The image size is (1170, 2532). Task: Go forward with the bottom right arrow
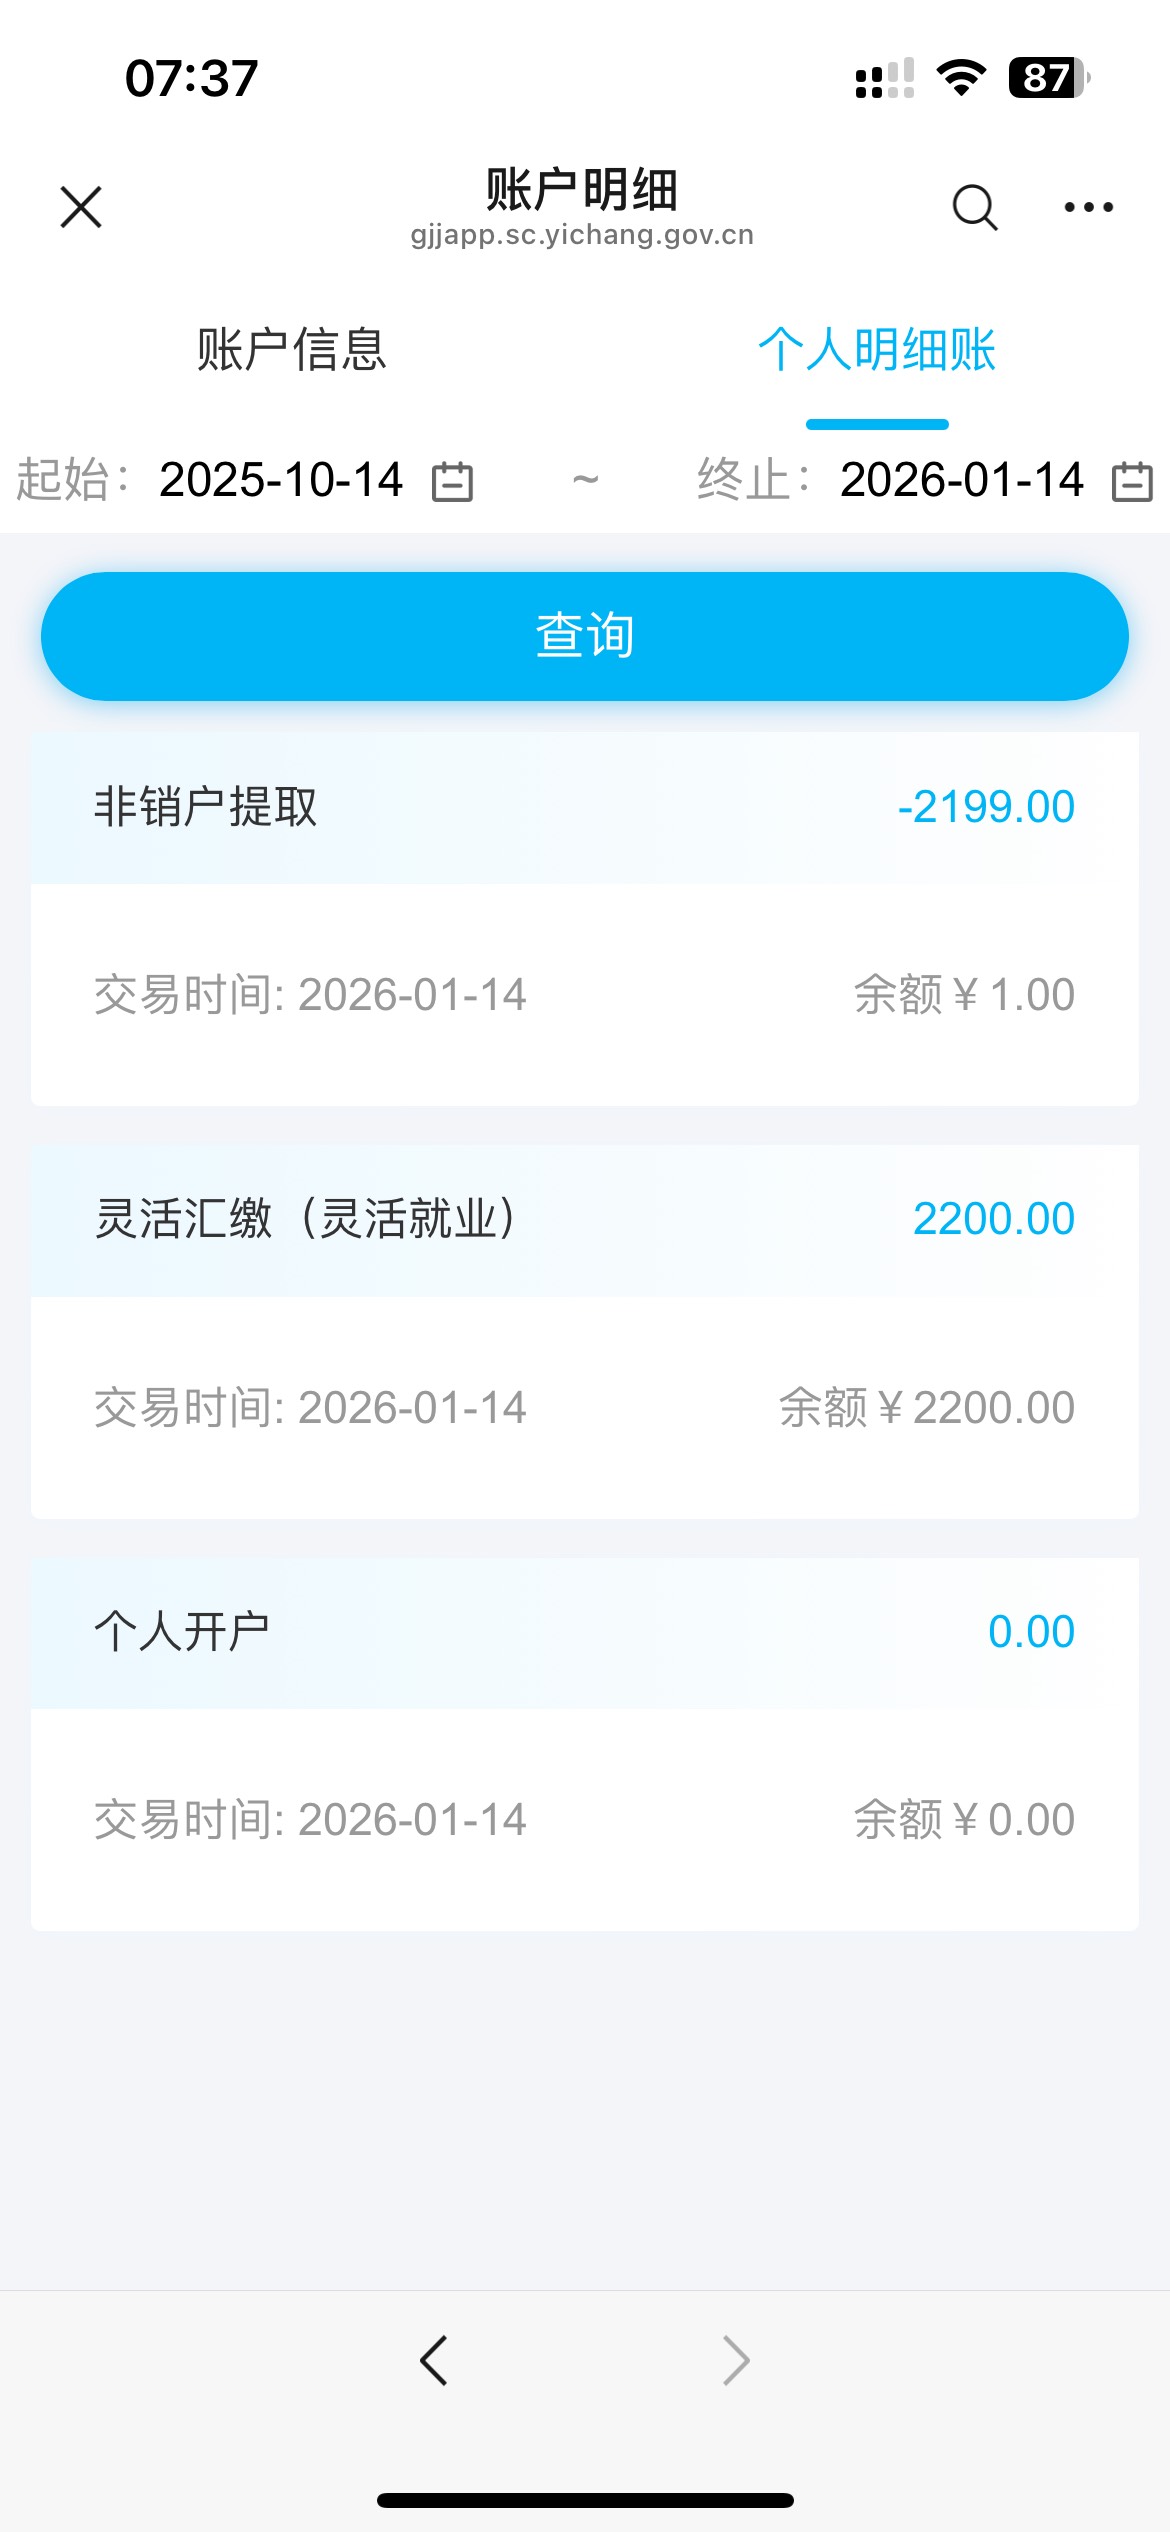(736, 2361)
